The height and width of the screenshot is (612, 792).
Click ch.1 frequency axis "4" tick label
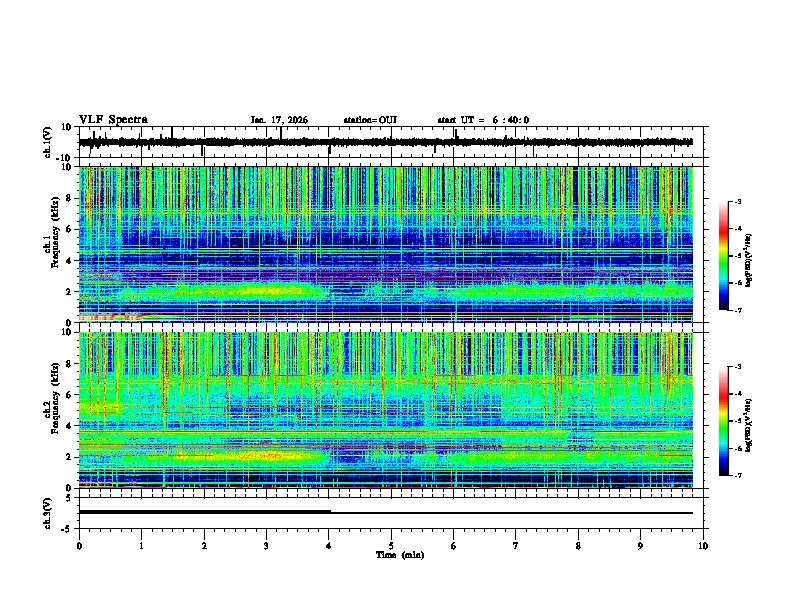click(70, 261)
